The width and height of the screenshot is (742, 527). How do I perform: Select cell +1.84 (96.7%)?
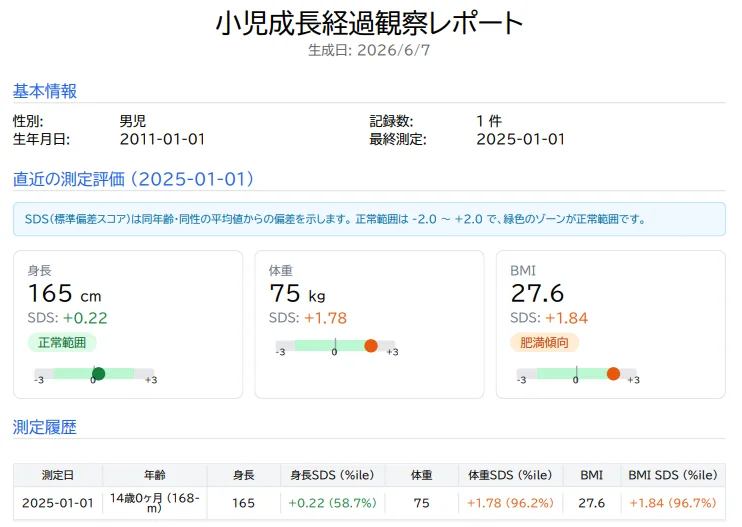(672, 503)
